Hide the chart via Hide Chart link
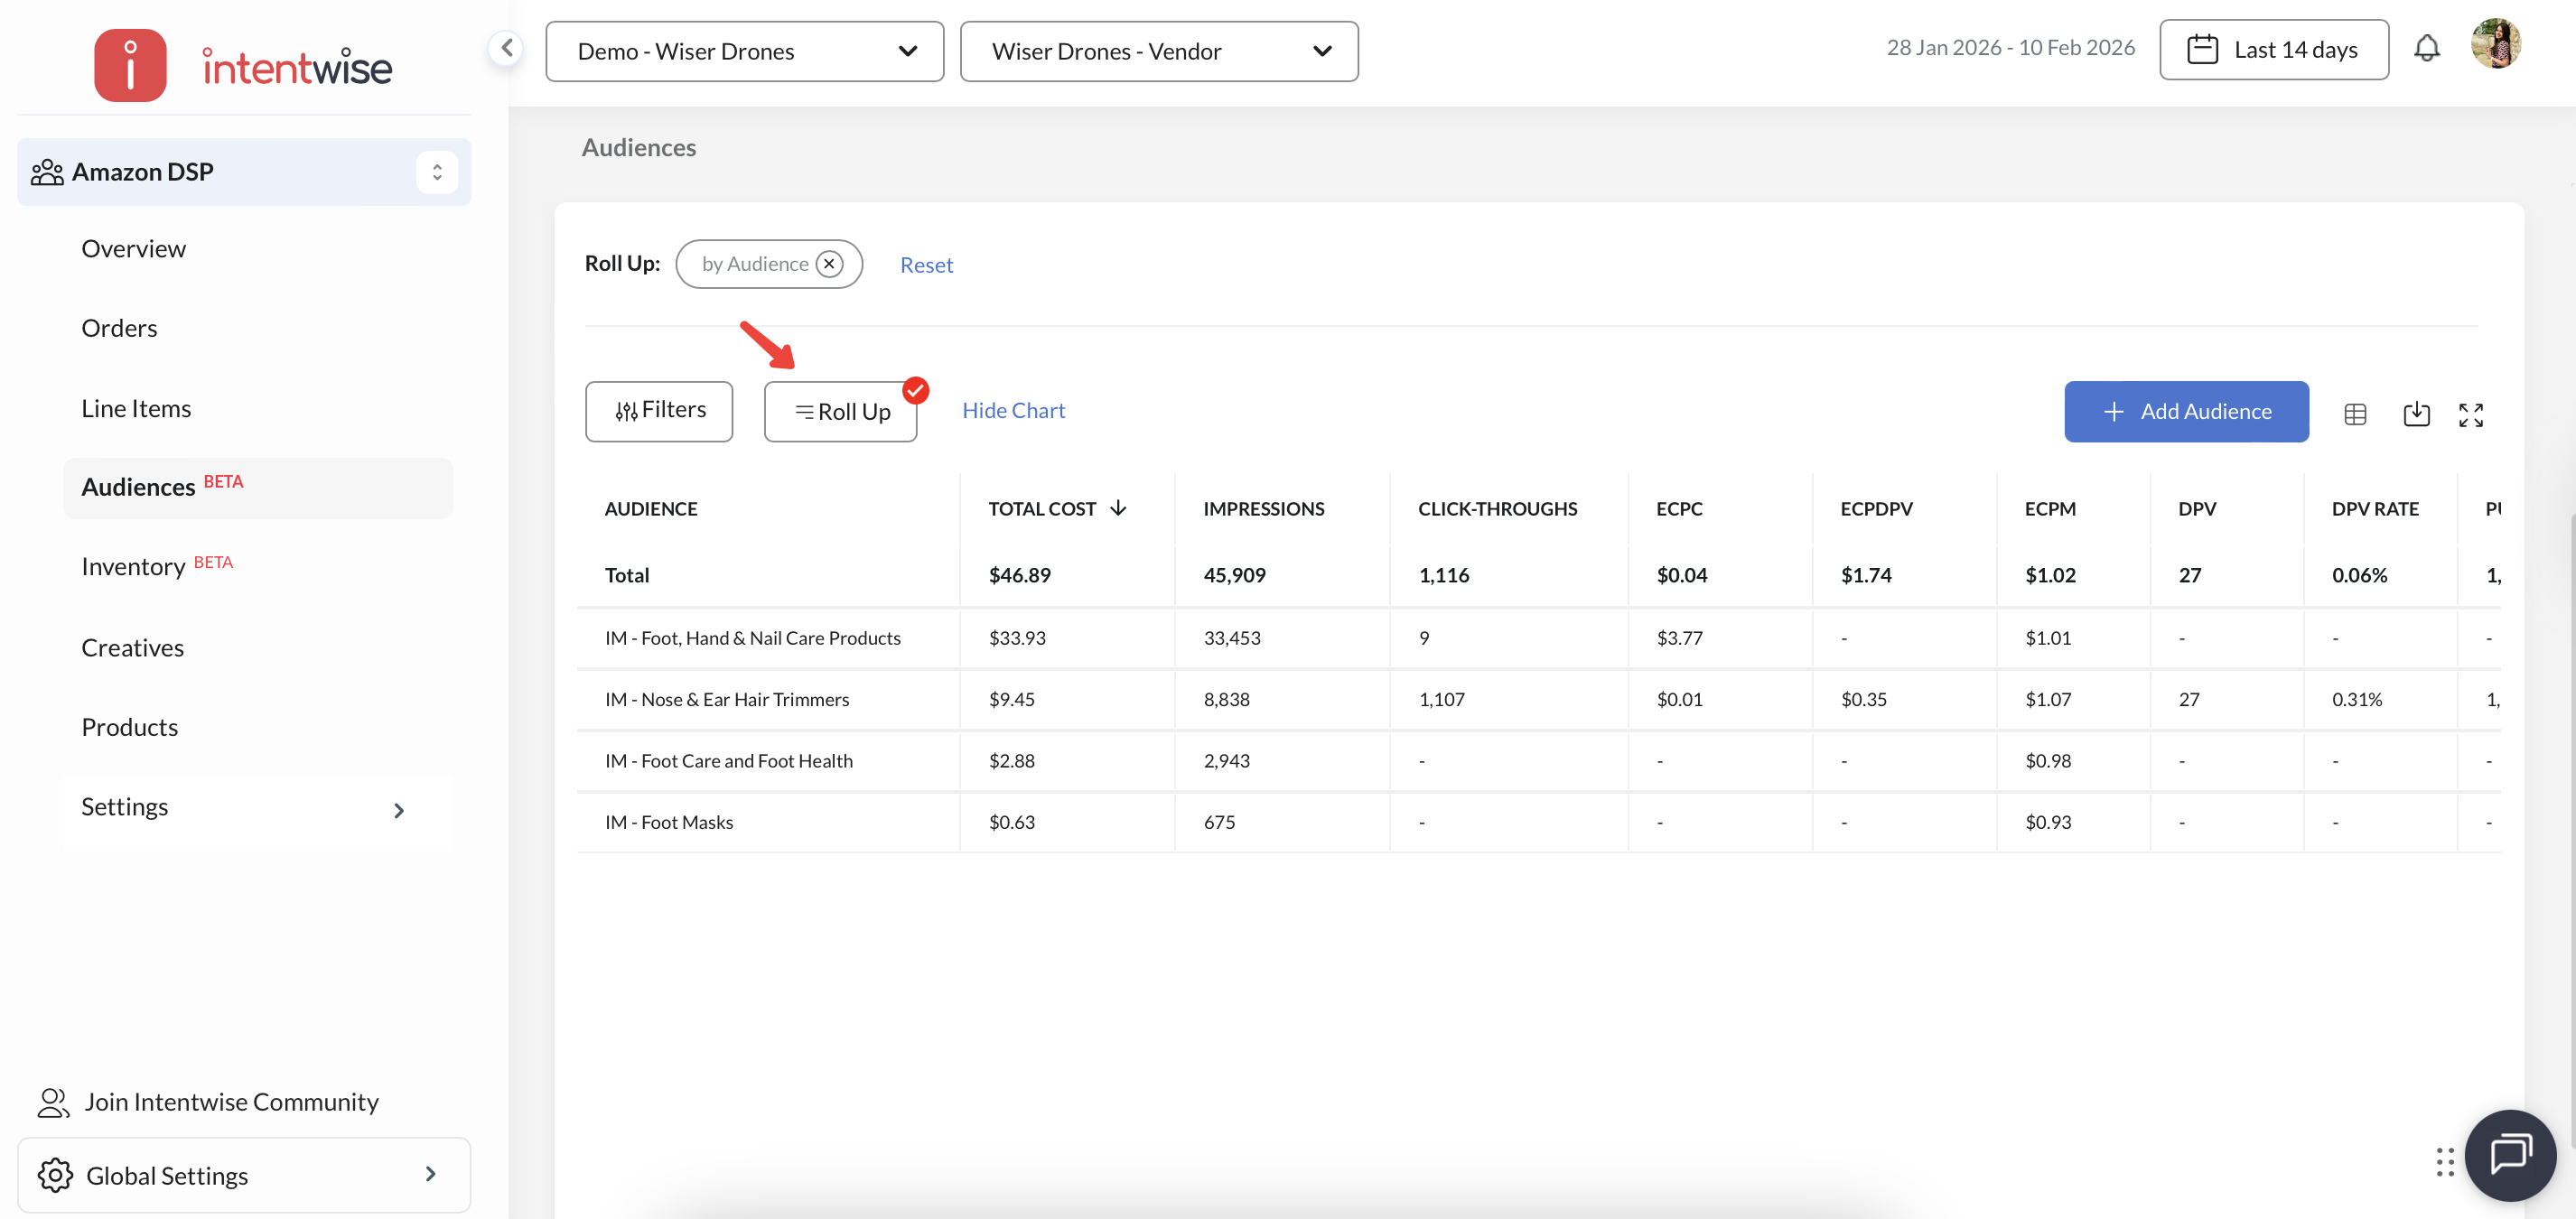2576x1219 pixels. (x=1013, y=411)
